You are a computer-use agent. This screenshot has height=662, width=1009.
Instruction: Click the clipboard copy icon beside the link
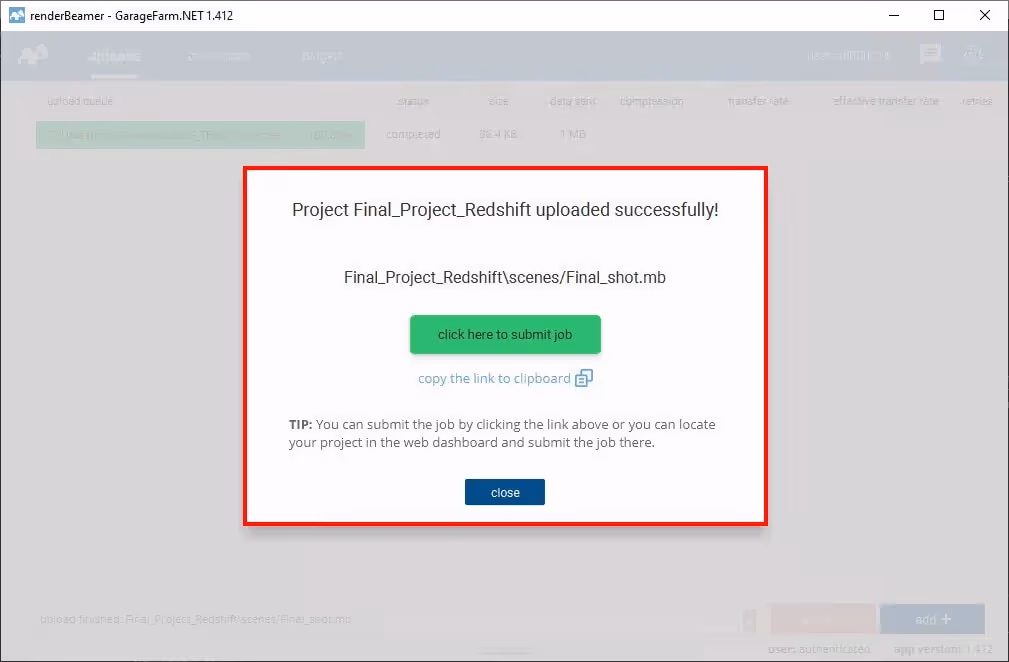tap(584, 378)
